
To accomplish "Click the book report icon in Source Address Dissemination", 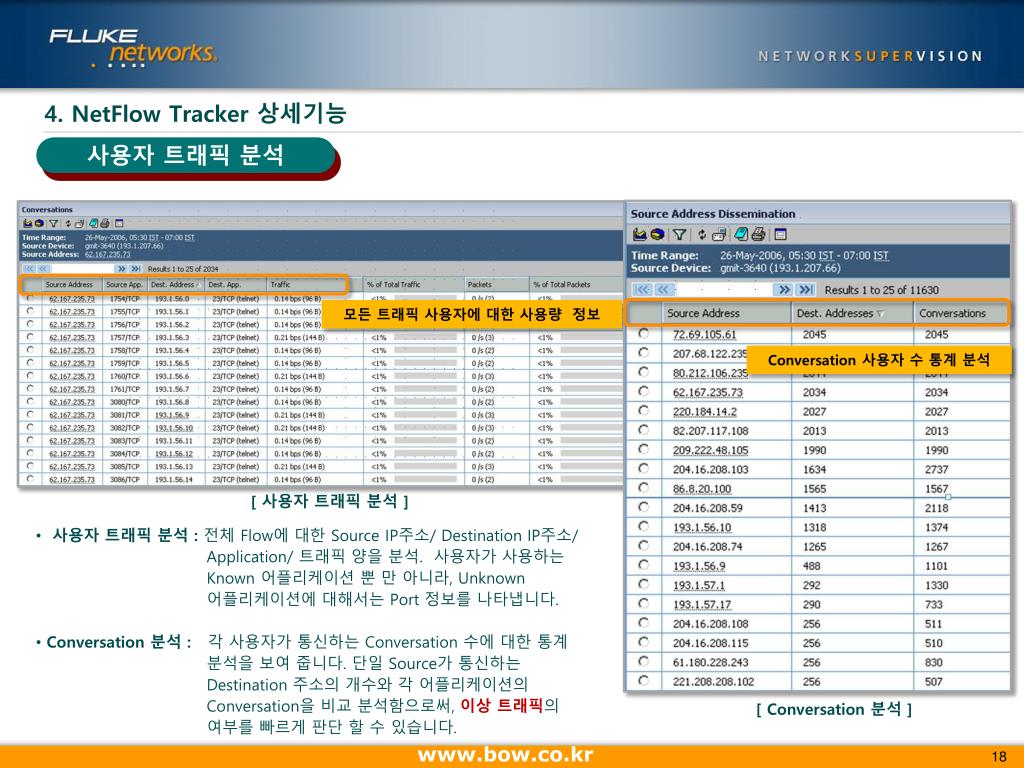I will click(x=741, y=235).
